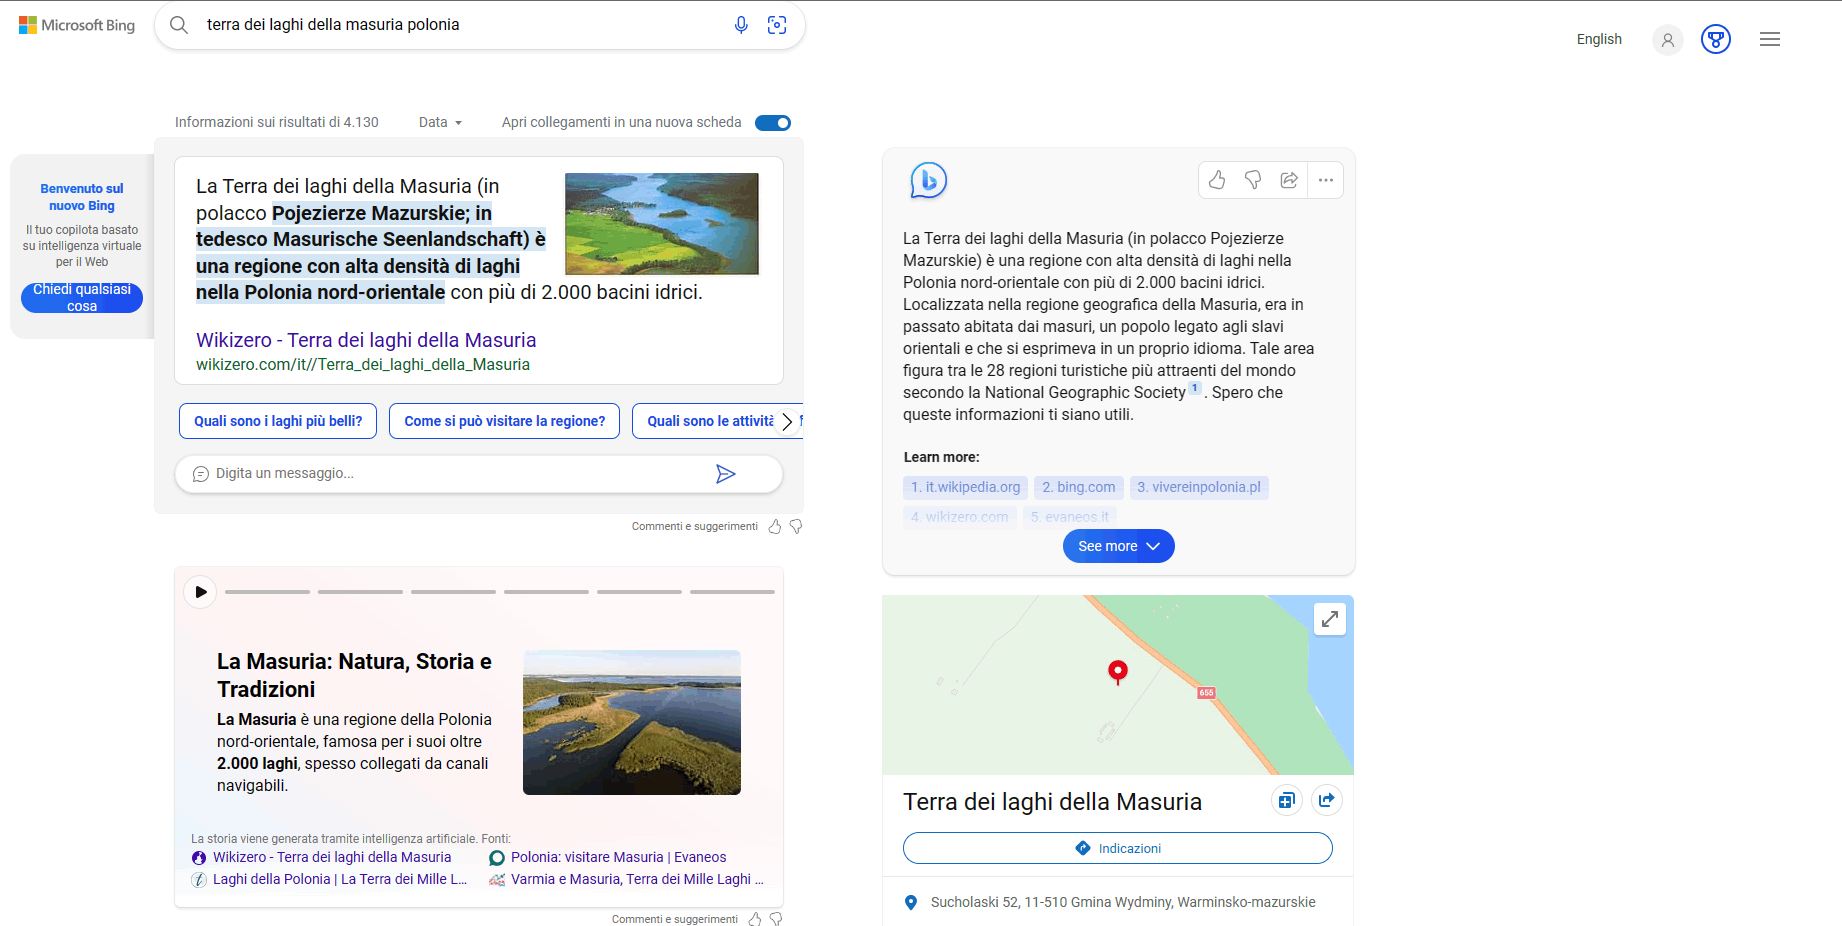
Task: Click the citation 1 superscript
Action: tap(1194, 388)
